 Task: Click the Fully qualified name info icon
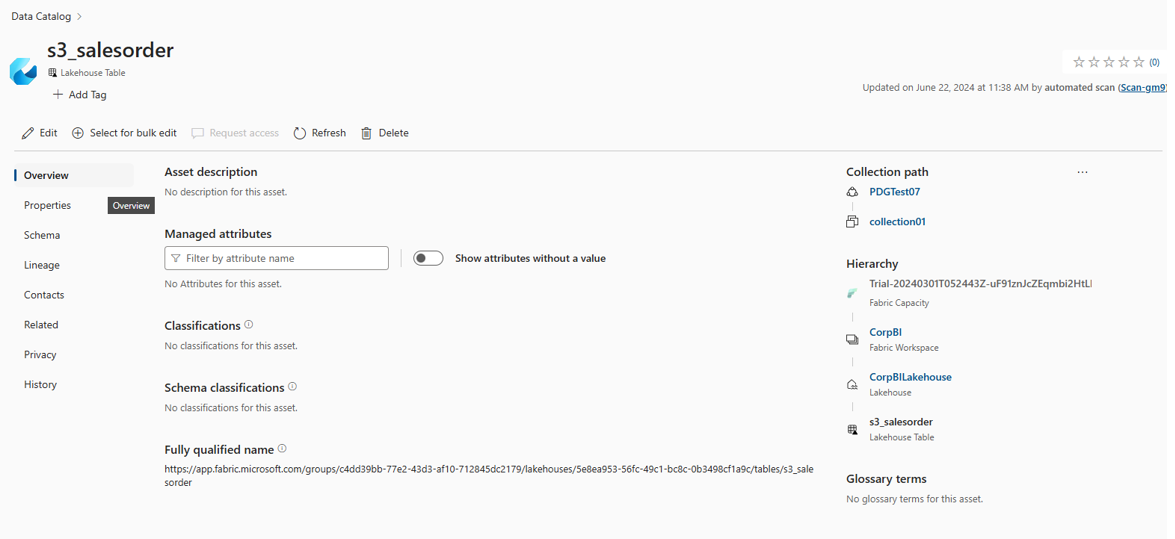pos(282,449)
